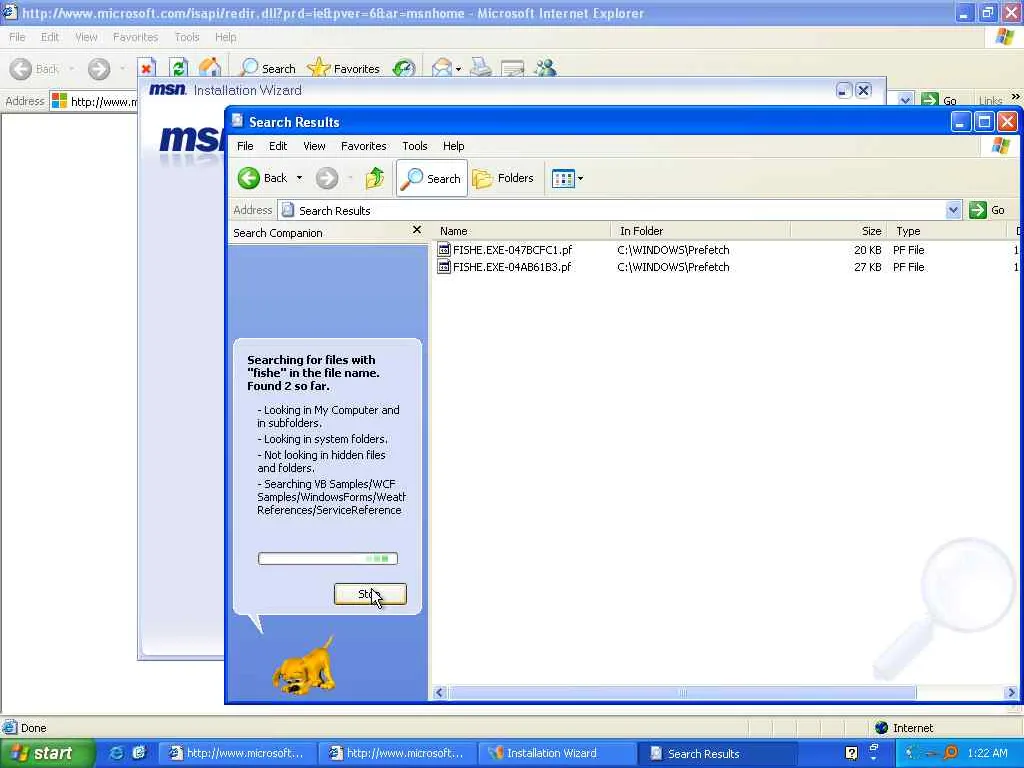
Task: Minimize the MSN Installation Wizard window
Action: tap(844, 90)
